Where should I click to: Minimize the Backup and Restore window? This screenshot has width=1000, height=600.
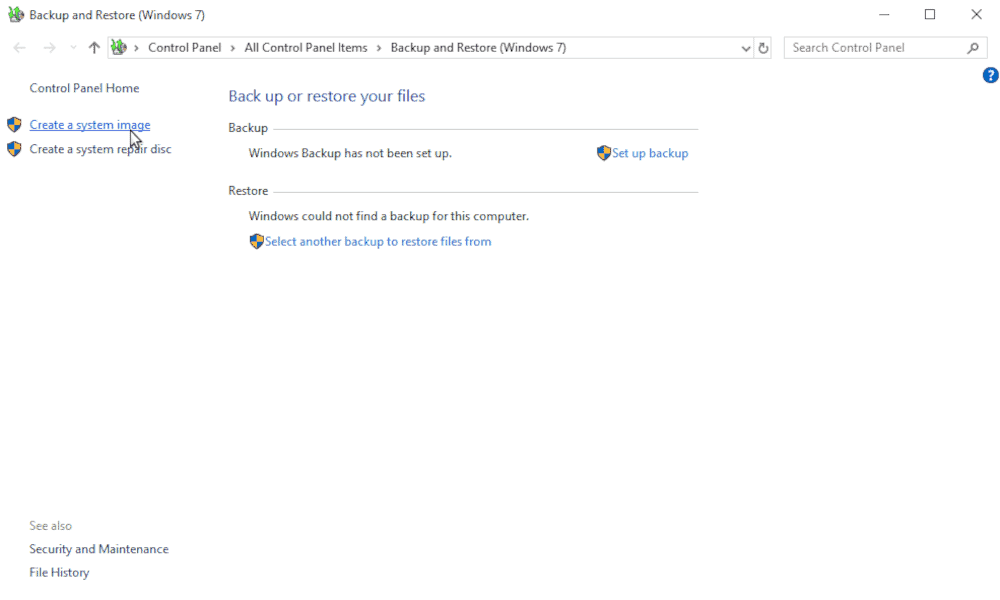coord(884,14)
